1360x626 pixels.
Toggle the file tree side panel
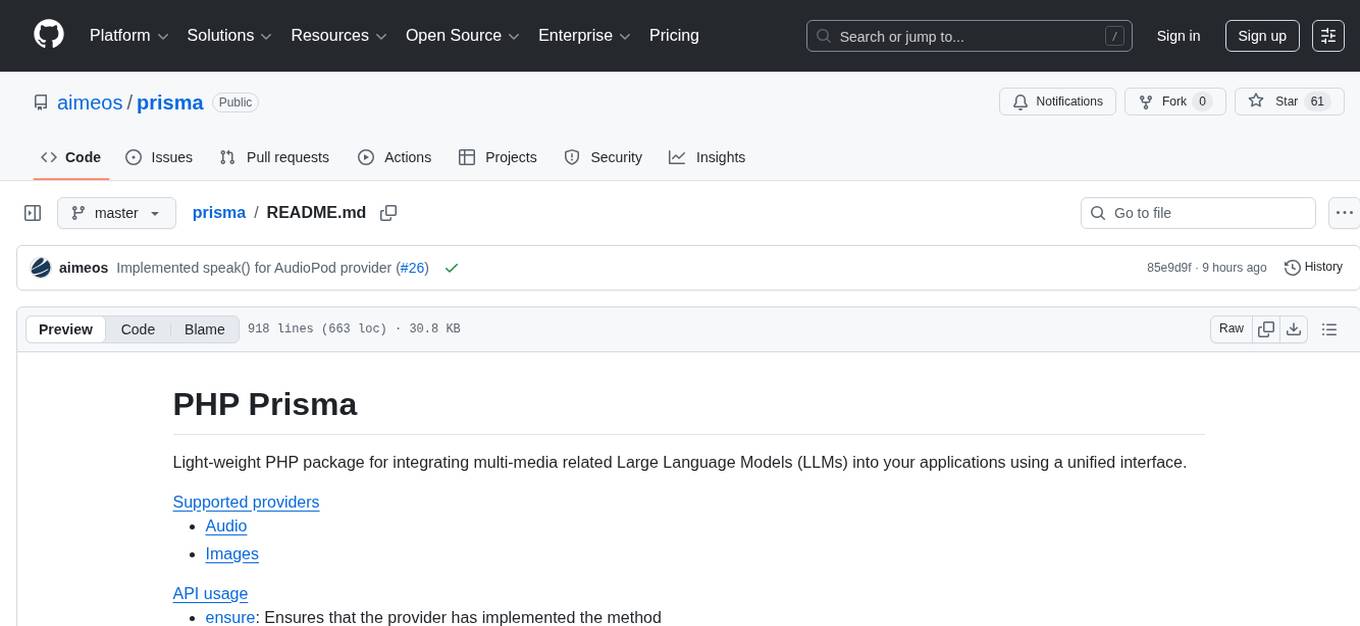click(33, 213)
